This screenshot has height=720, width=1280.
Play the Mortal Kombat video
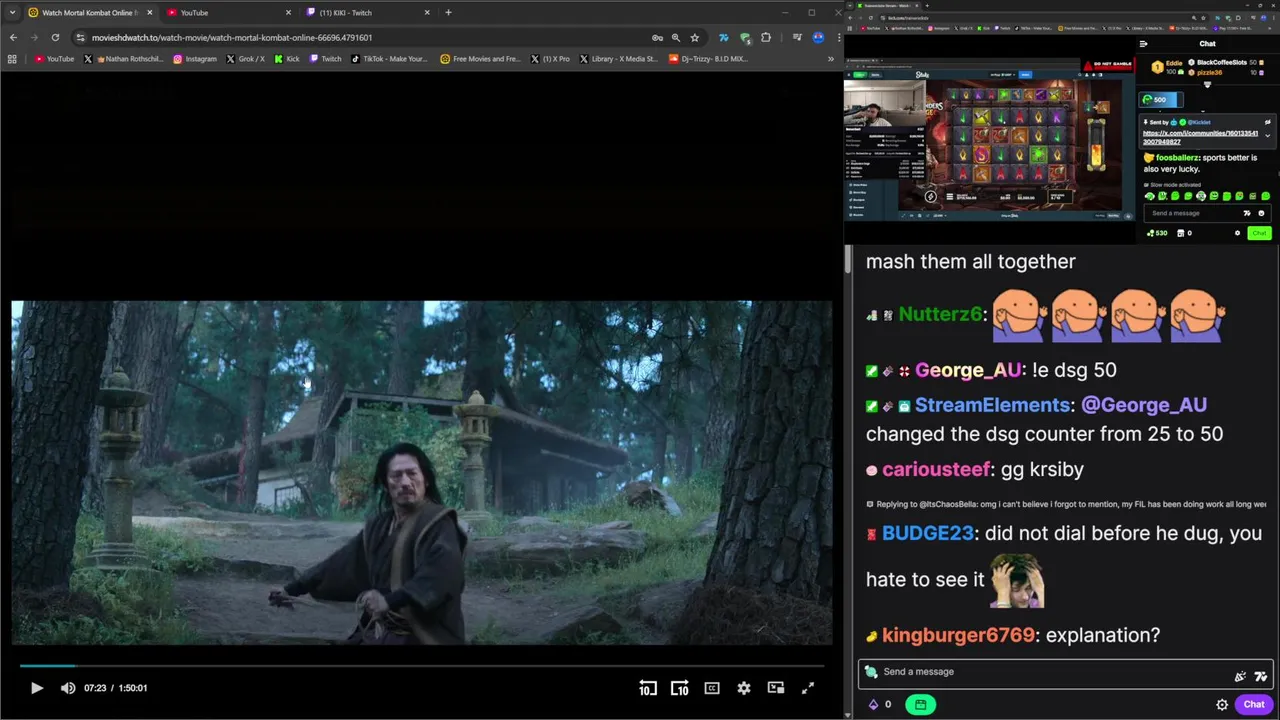pos(37,688)
